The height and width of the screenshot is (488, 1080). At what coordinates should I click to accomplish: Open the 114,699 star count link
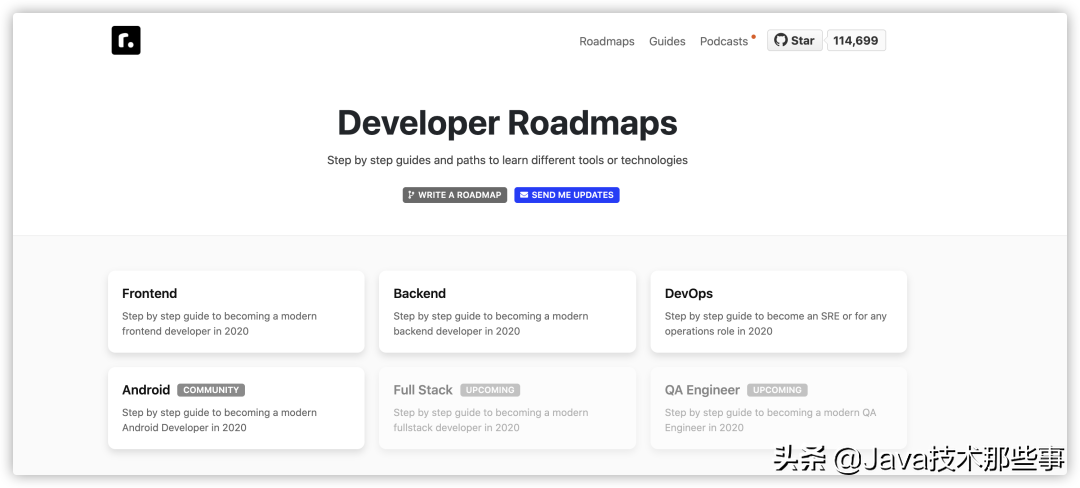pyautogui.click(x=855, y=41)
